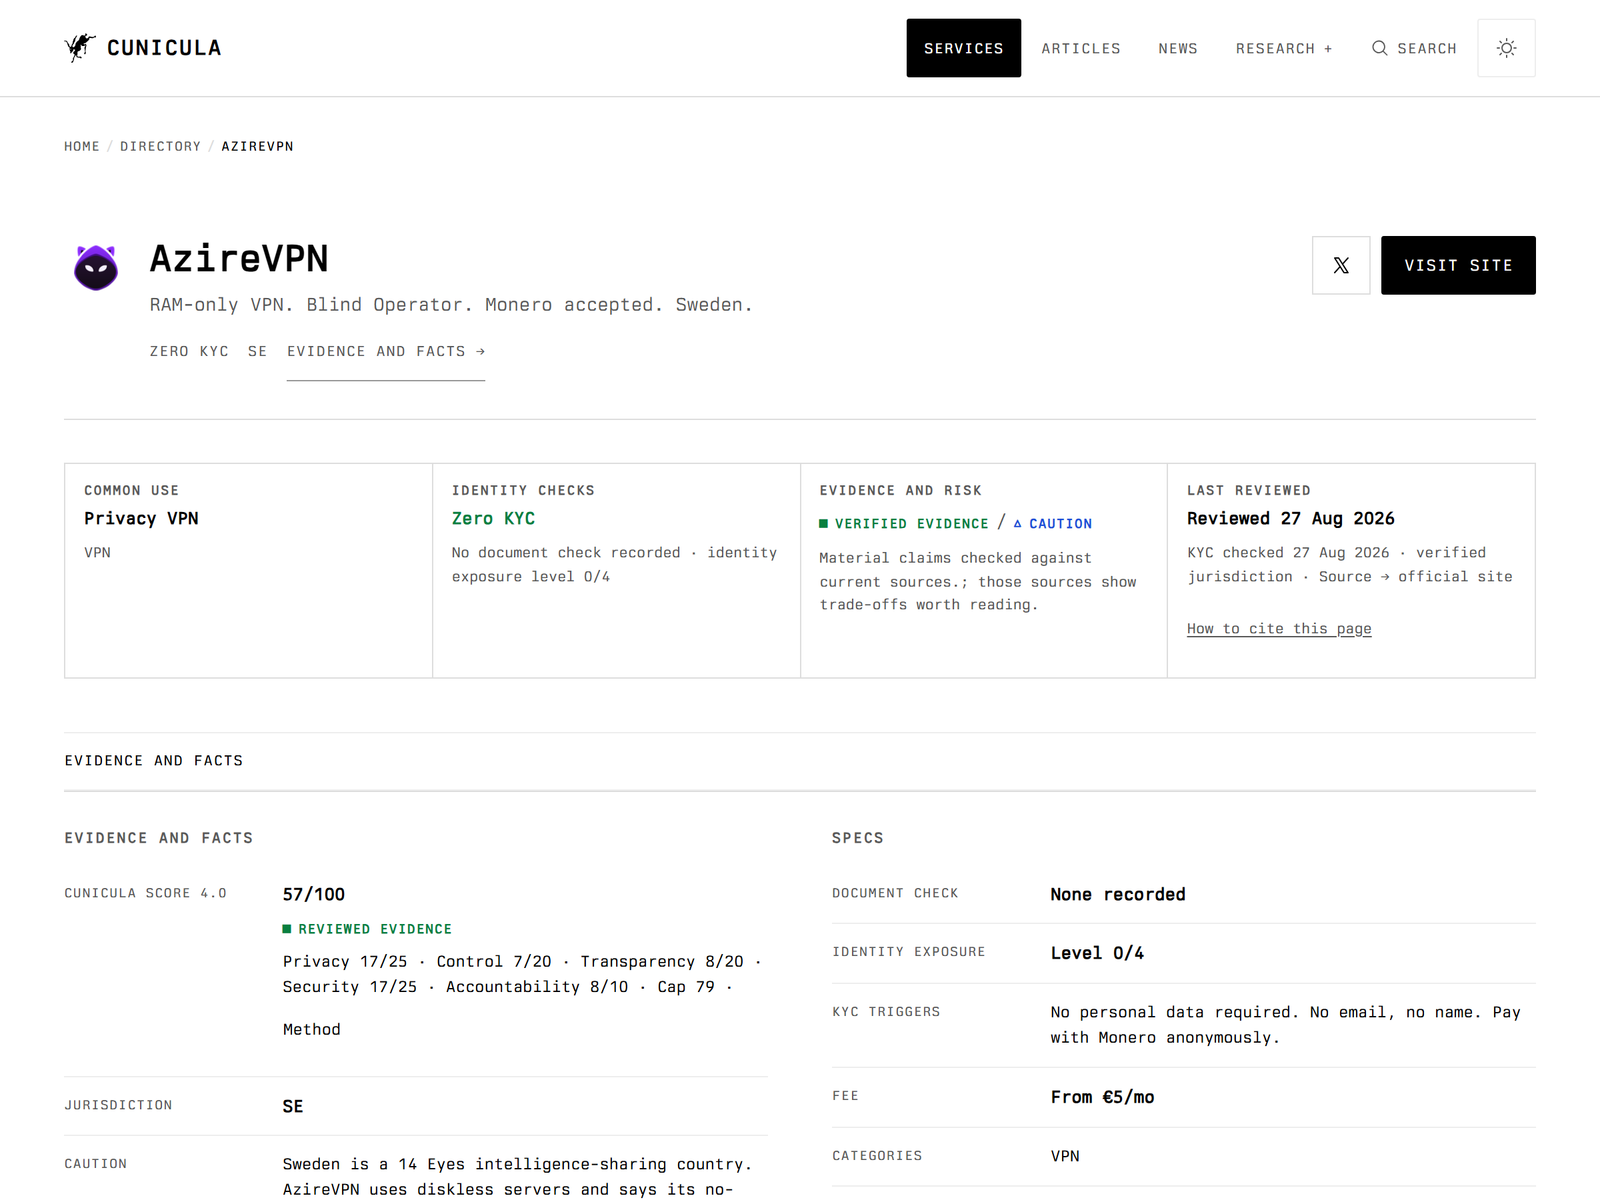Click the VPN value in Categories row

1065,1156
